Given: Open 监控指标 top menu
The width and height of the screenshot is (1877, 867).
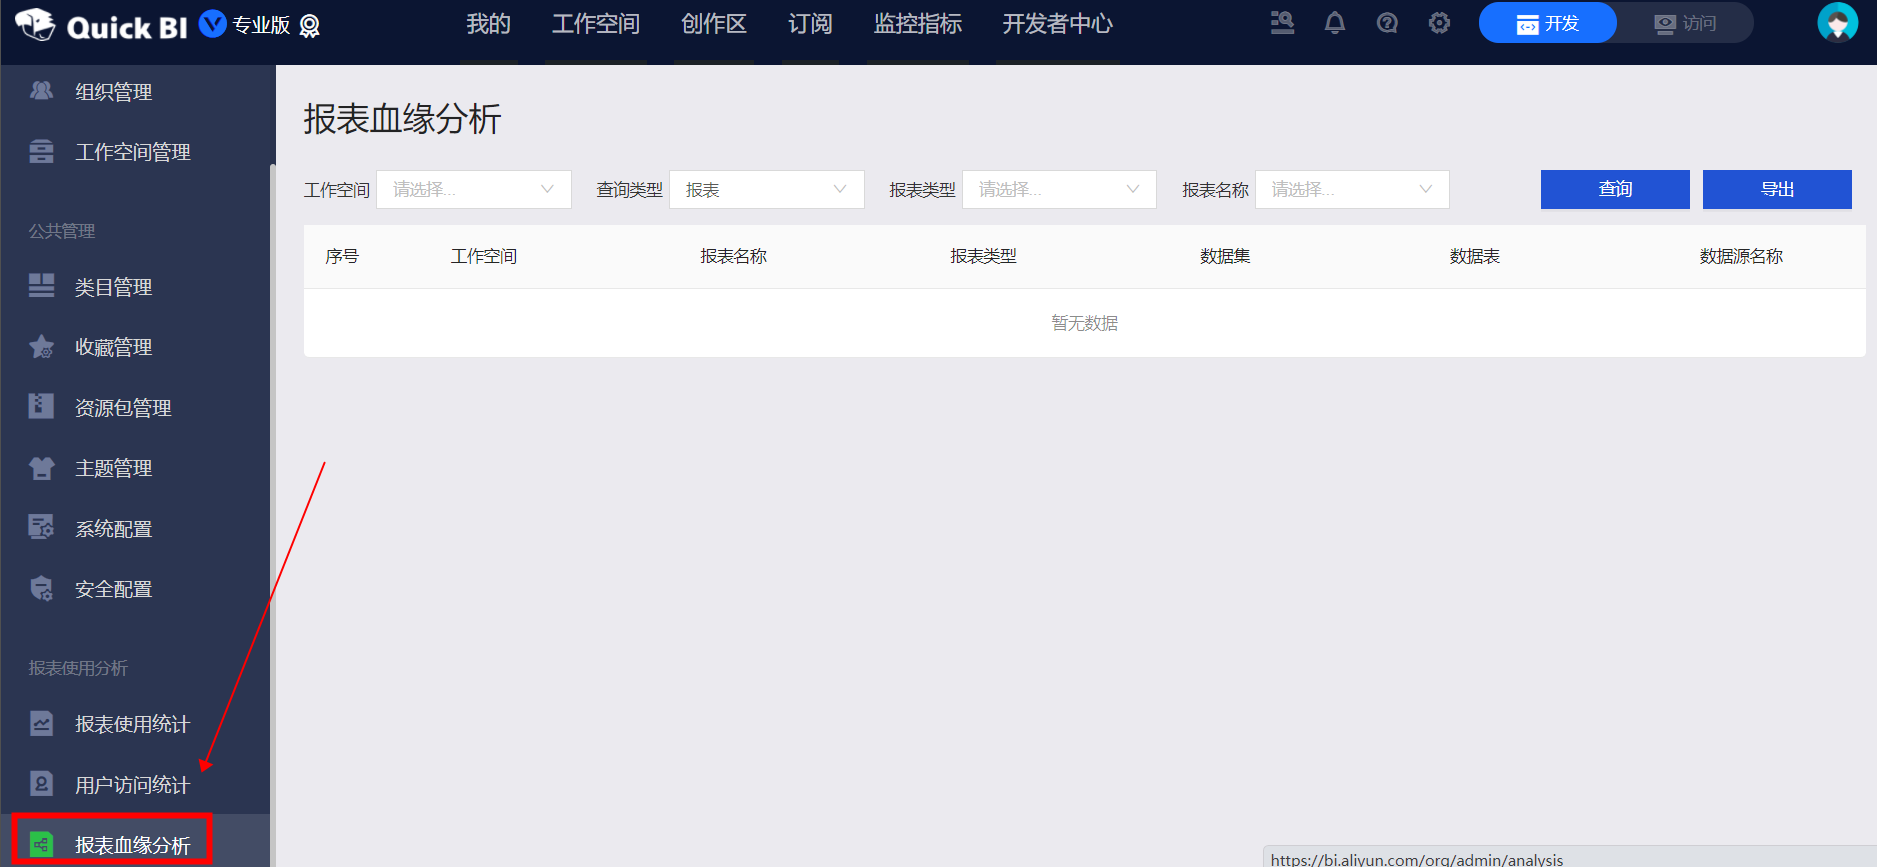Looking at the screenshot, I should click(x=918, y=24).
